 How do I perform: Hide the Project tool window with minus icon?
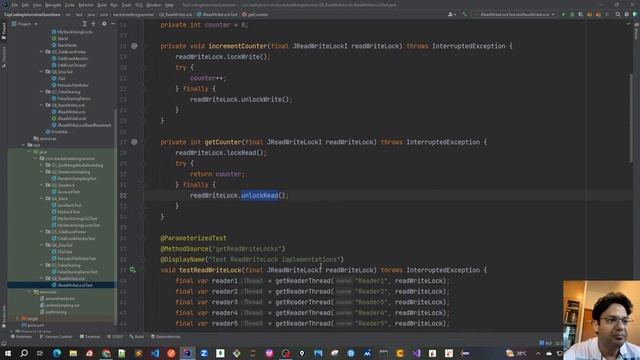click(113, 24)
